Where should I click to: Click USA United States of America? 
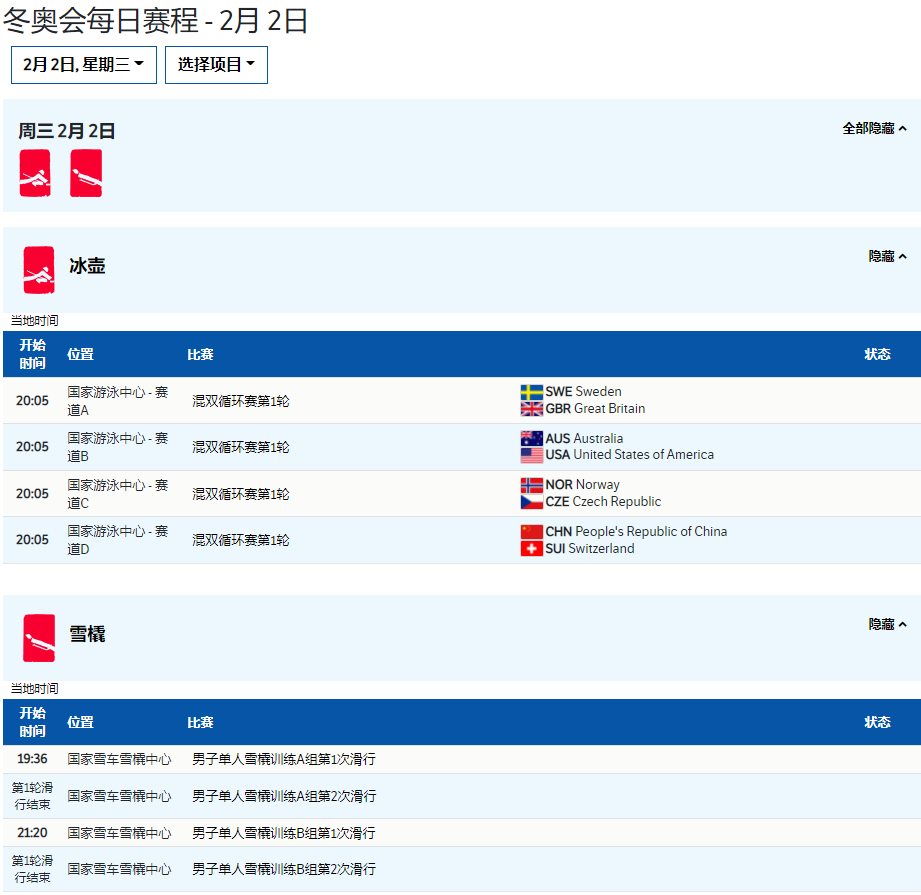[x=629, y=455]
